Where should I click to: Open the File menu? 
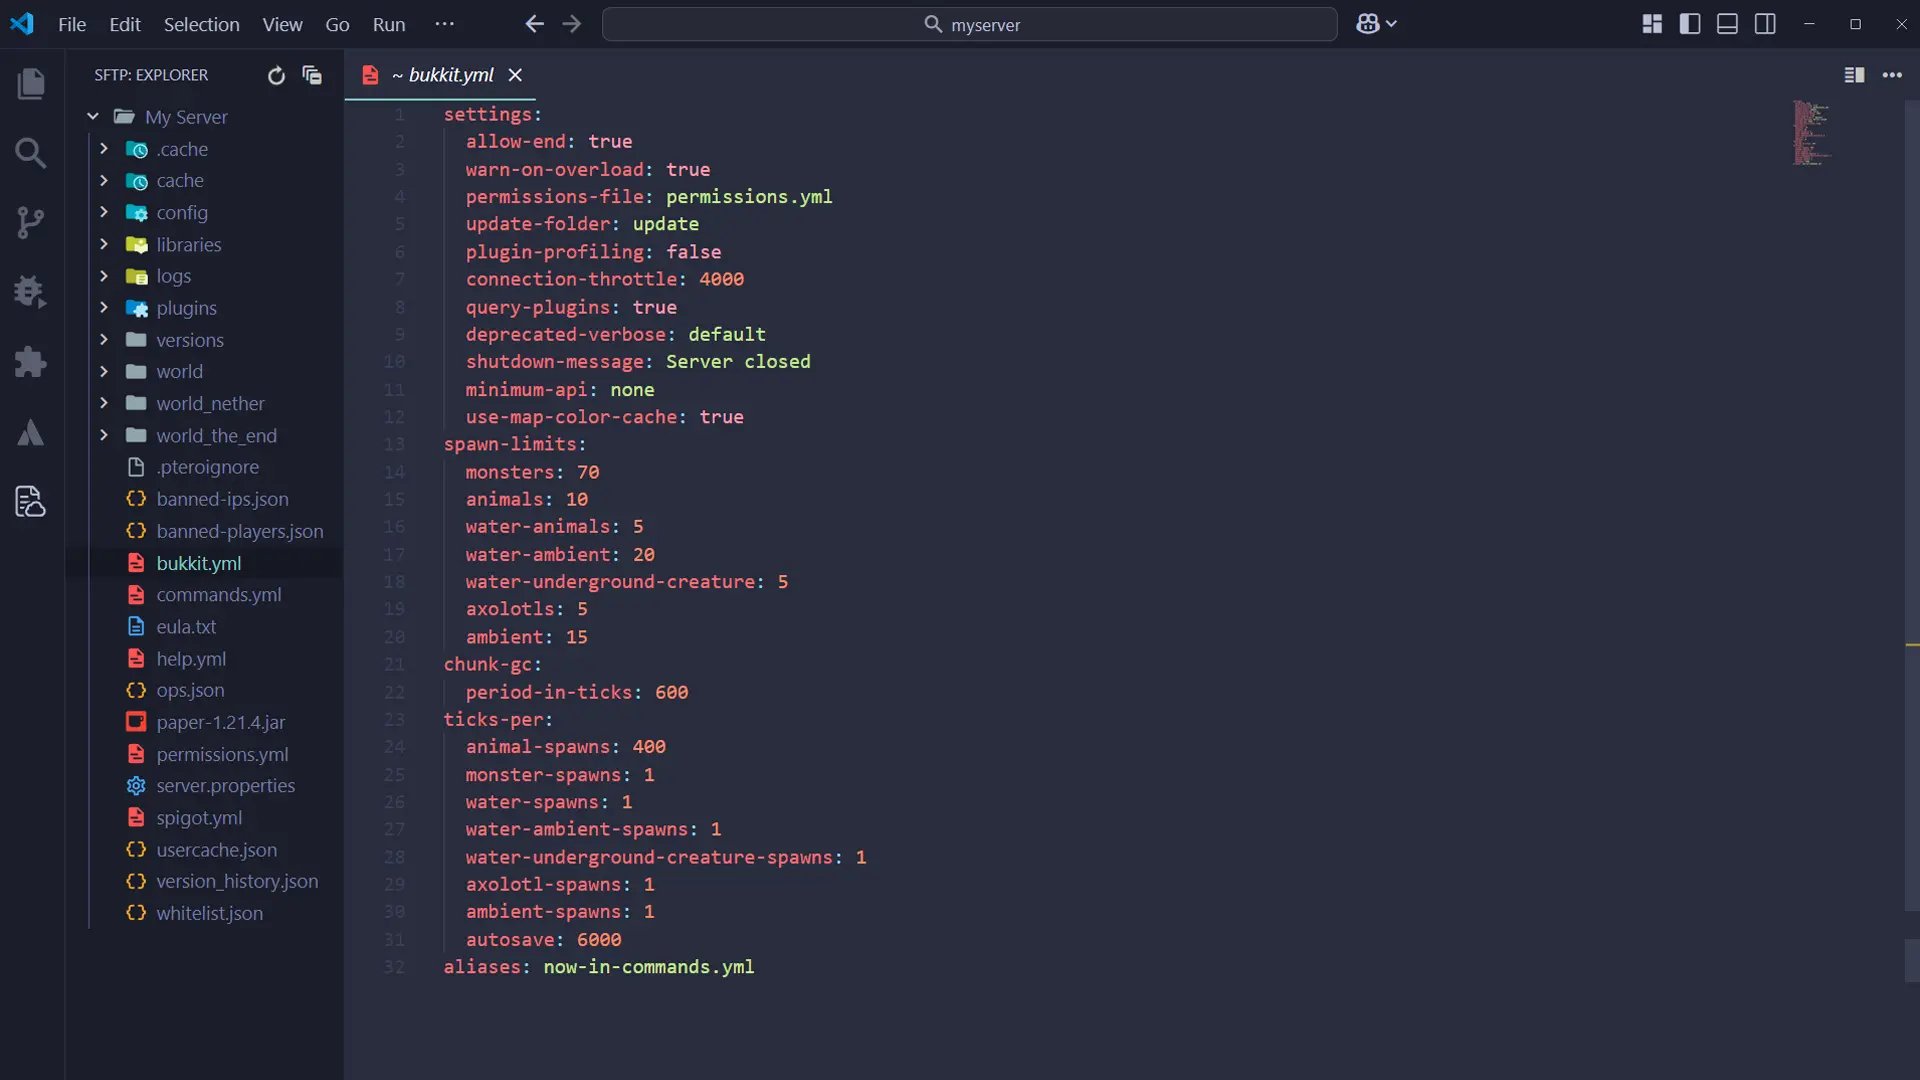(x=70, y=24)
